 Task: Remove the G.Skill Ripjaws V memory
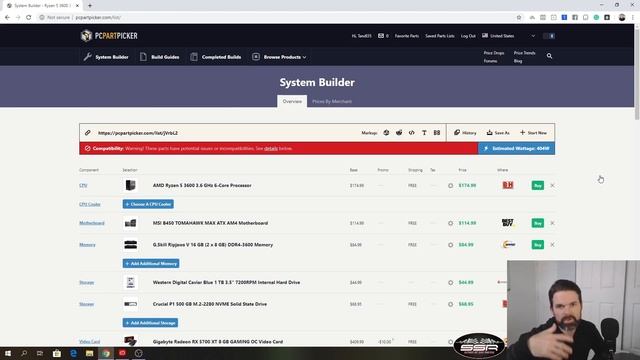click(552, 245)
